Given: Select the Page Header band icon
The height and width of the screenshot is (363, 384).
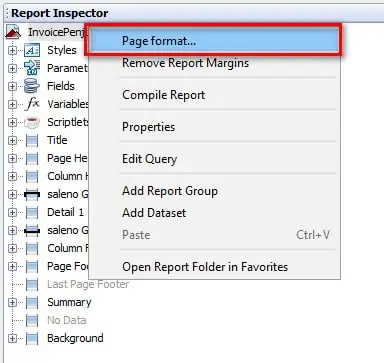Looking at the screenshot, I should point(32,158).
